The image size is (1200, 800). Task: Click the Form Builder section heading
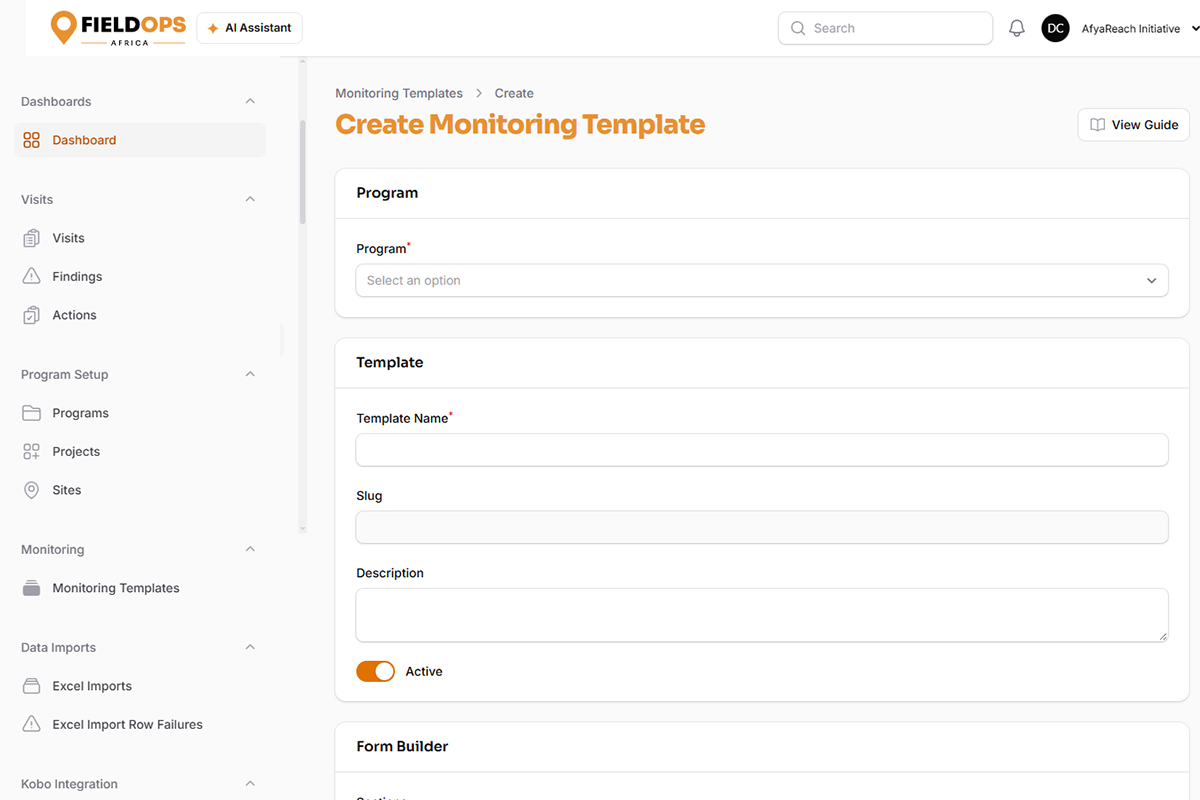coord(402,746)
